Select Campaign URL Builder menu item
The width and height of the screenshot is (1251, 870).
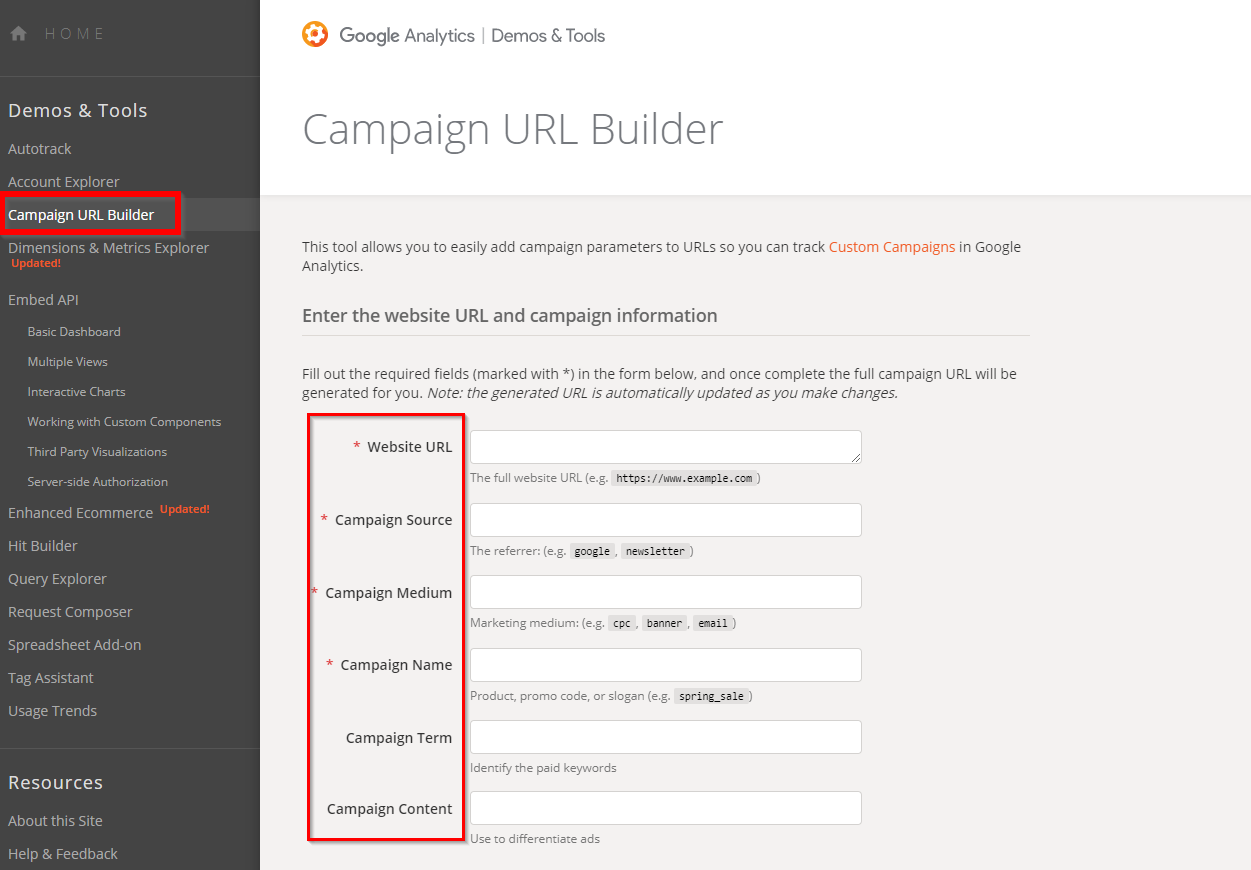81,215
